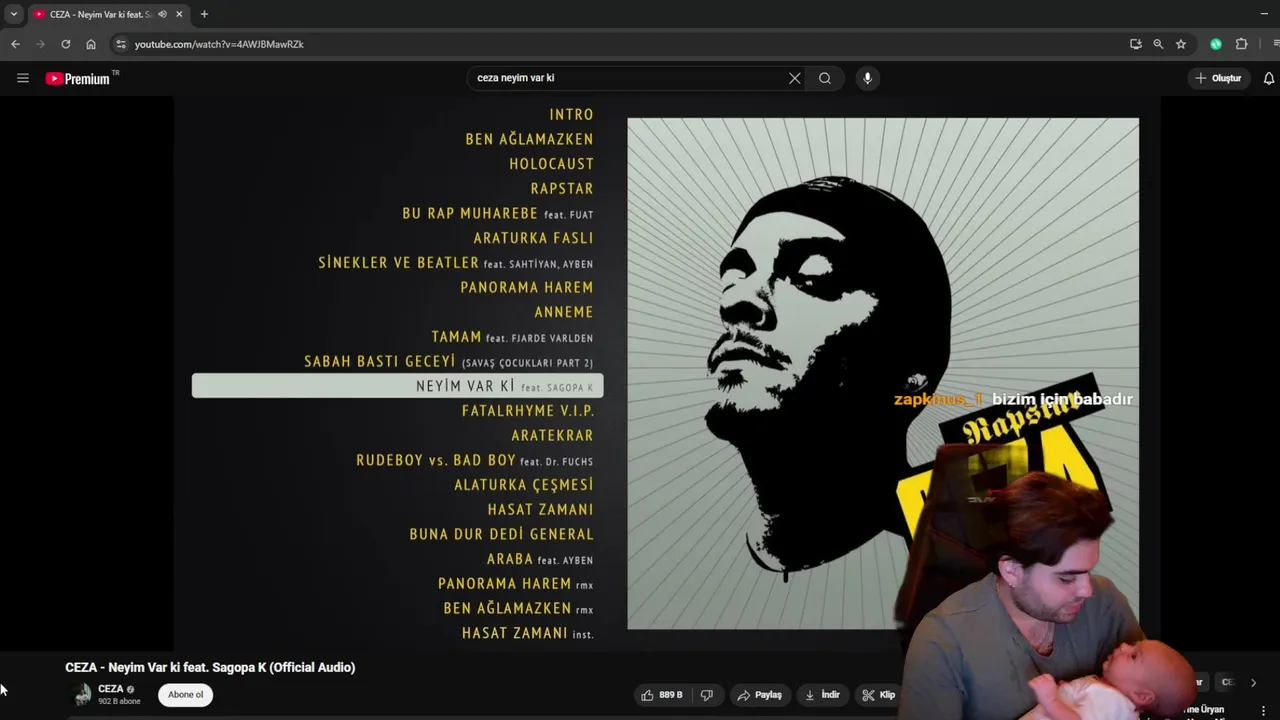Click the HASAT ZAMANI inst. track text
Screen dimensions: 1280x720
[528, 633]
